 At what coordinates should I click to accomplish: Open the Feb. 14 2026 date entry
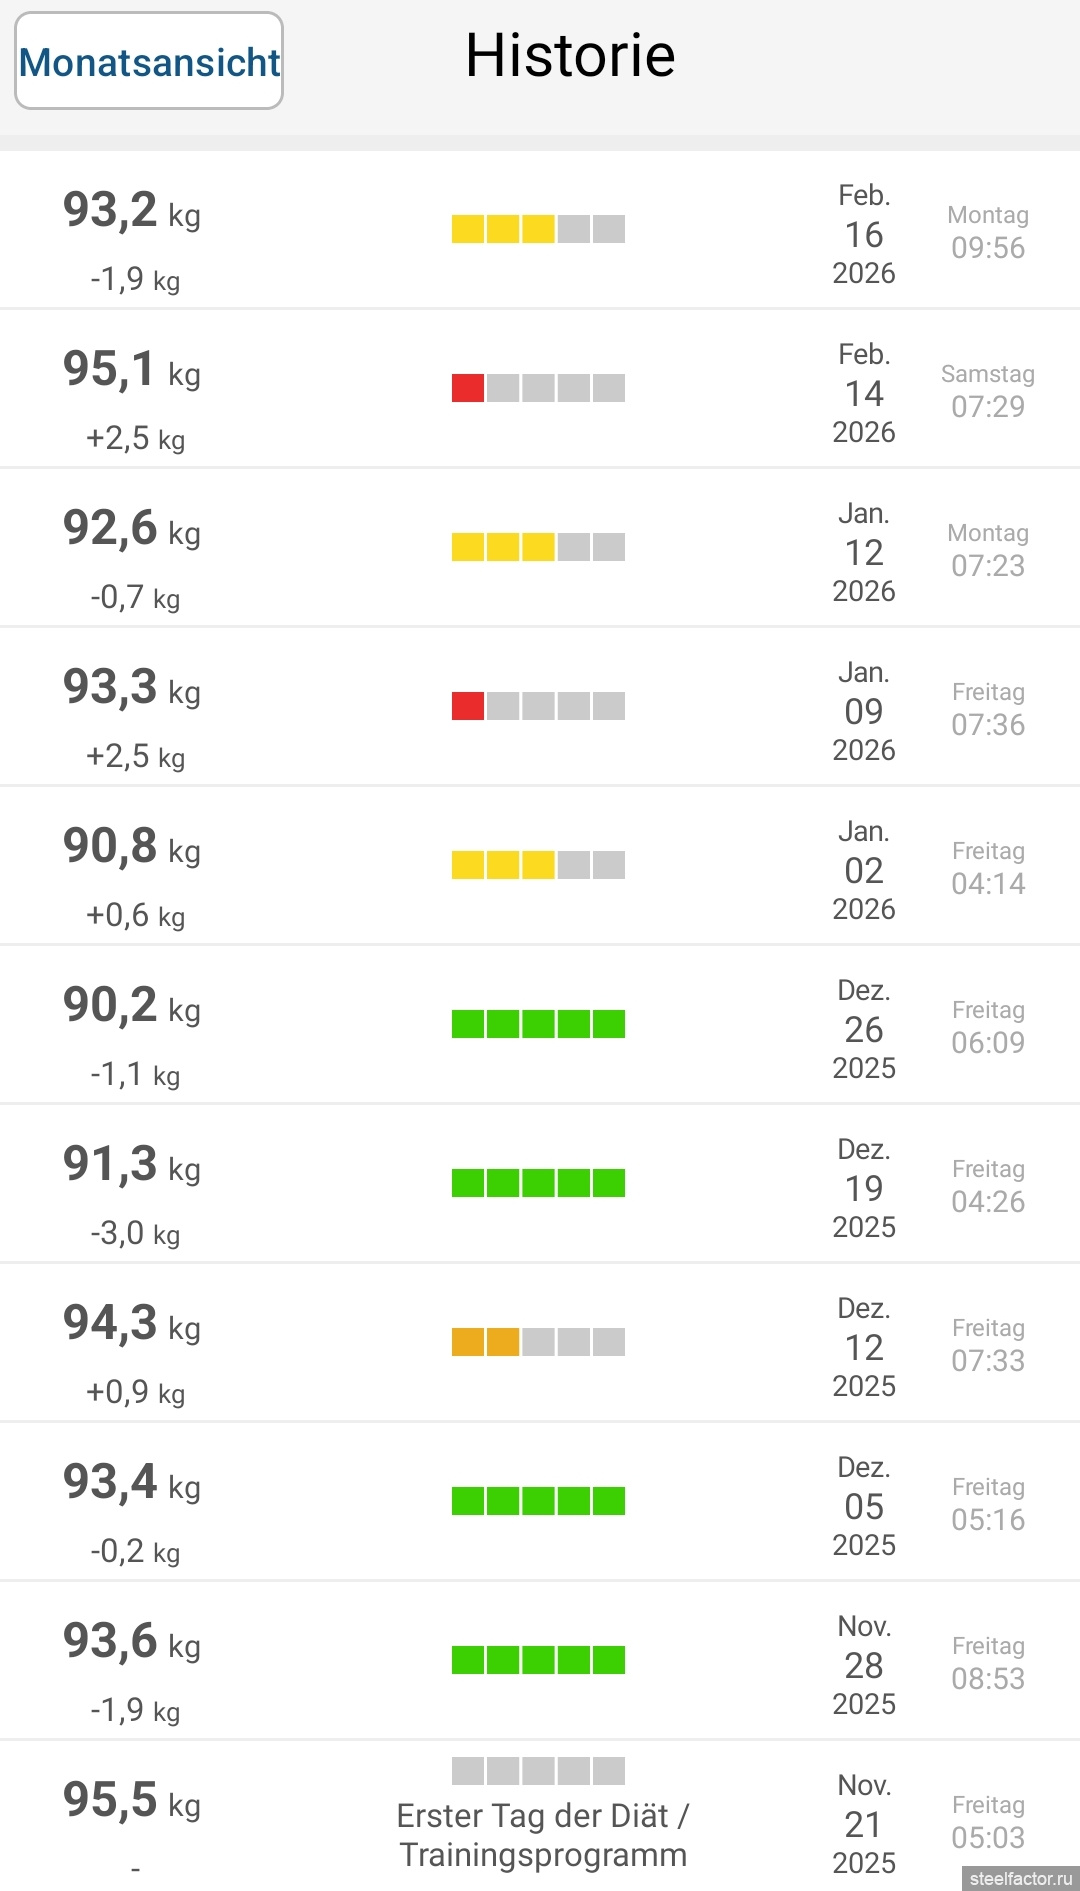[864, 393]
